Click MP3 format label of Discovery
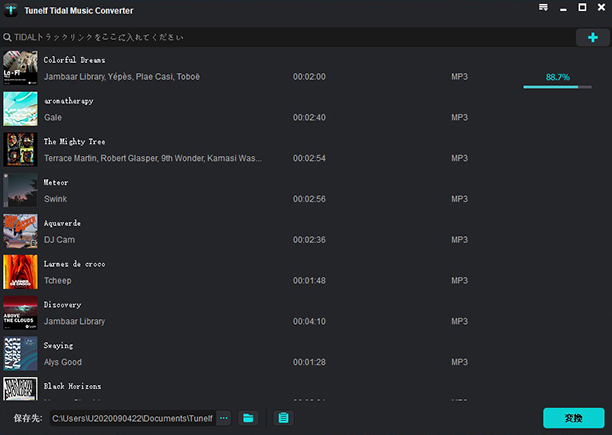This screenshot has height=435, width=612. click(x=459, y=321)
